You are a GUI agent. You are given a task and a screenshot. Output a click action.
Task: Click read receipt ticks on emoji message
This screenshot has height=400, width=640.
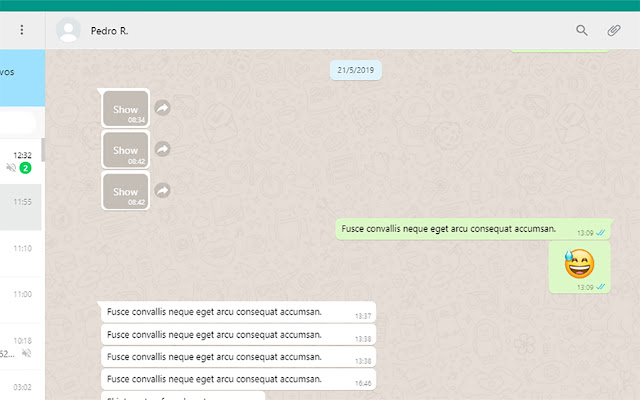point(600,287)
